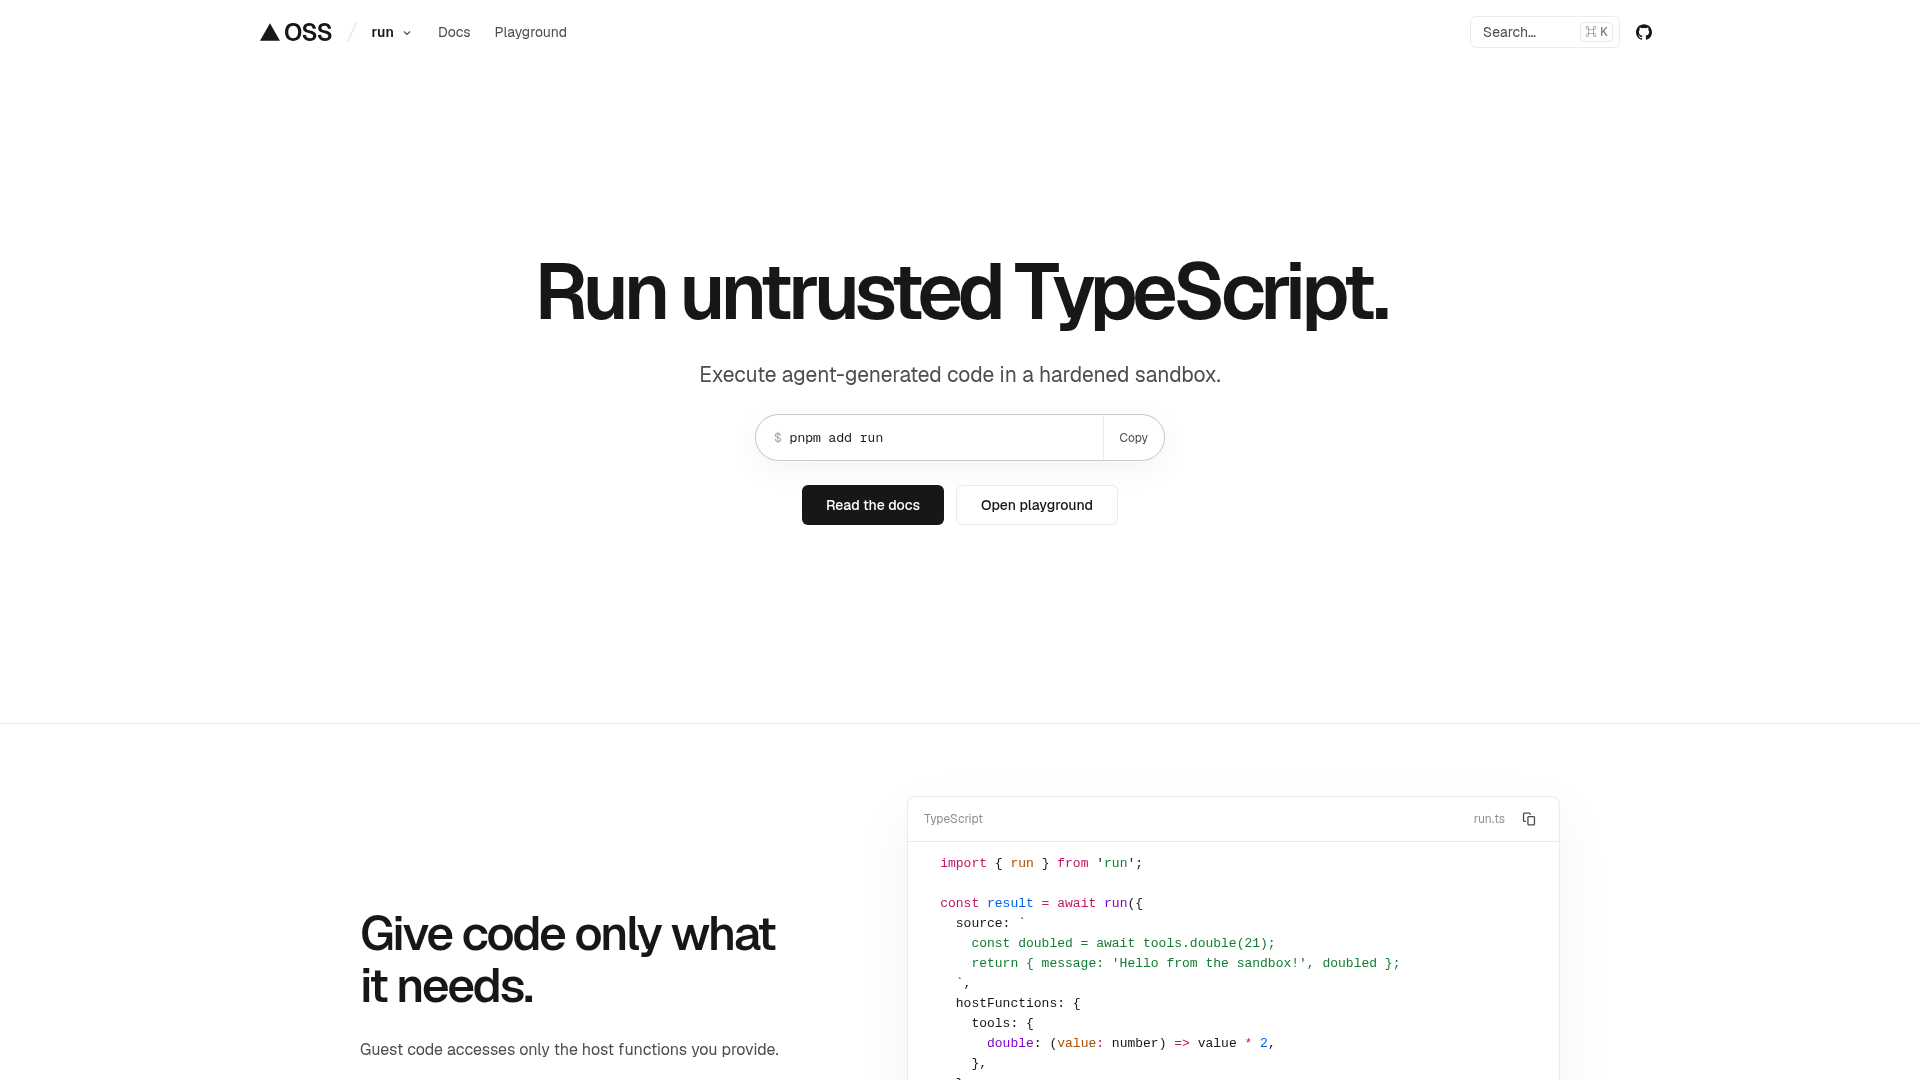Copy the run.ts code snippet
This screenshot has width=1920, height=1080.
pos(1529,819)
